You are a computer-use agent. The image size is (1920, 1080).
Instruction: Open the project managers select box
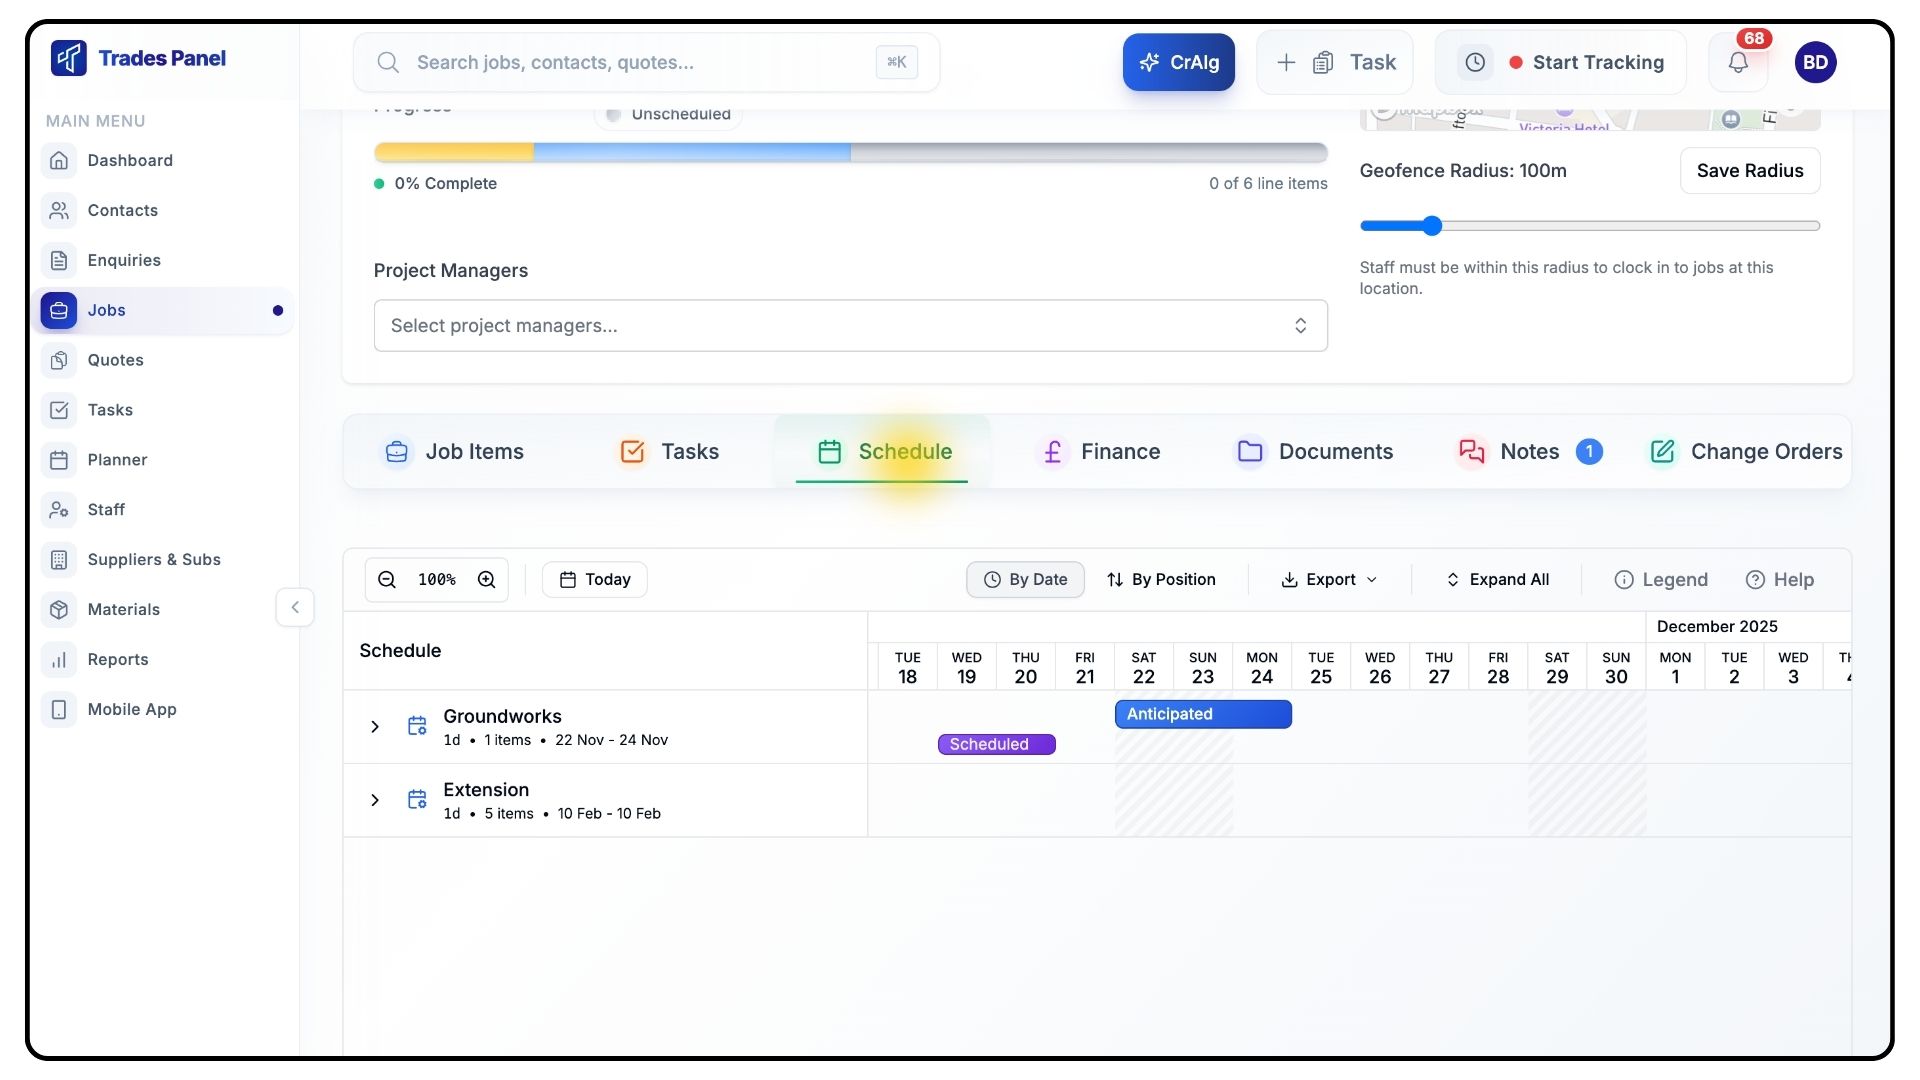[x=850, y=326]
